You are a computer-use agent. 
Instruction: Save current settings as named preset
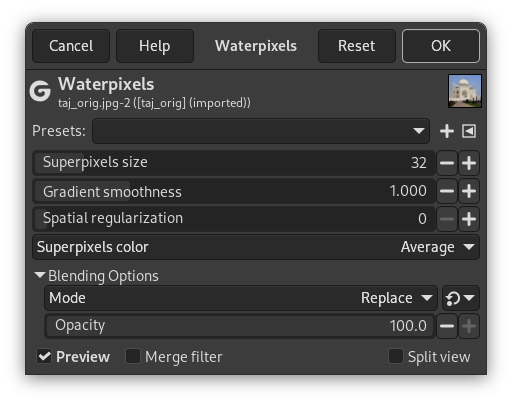tap(447, 131)
